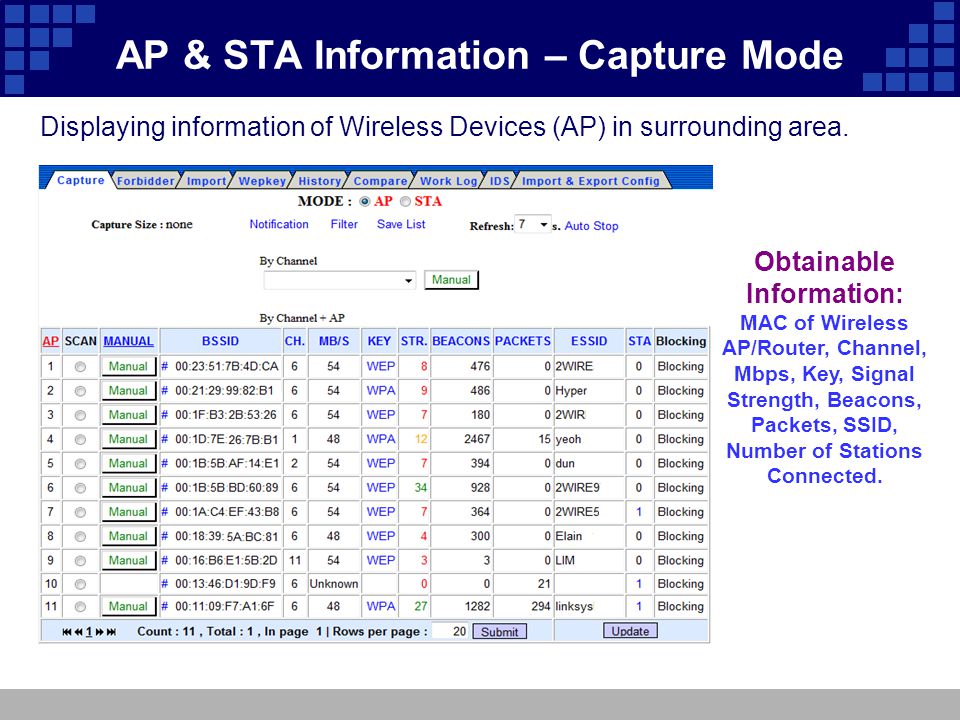Click the # icon beside BSSID 00:1F:B3:2B:53:26
Screen dimensions: 960x720
pos(164,415)
